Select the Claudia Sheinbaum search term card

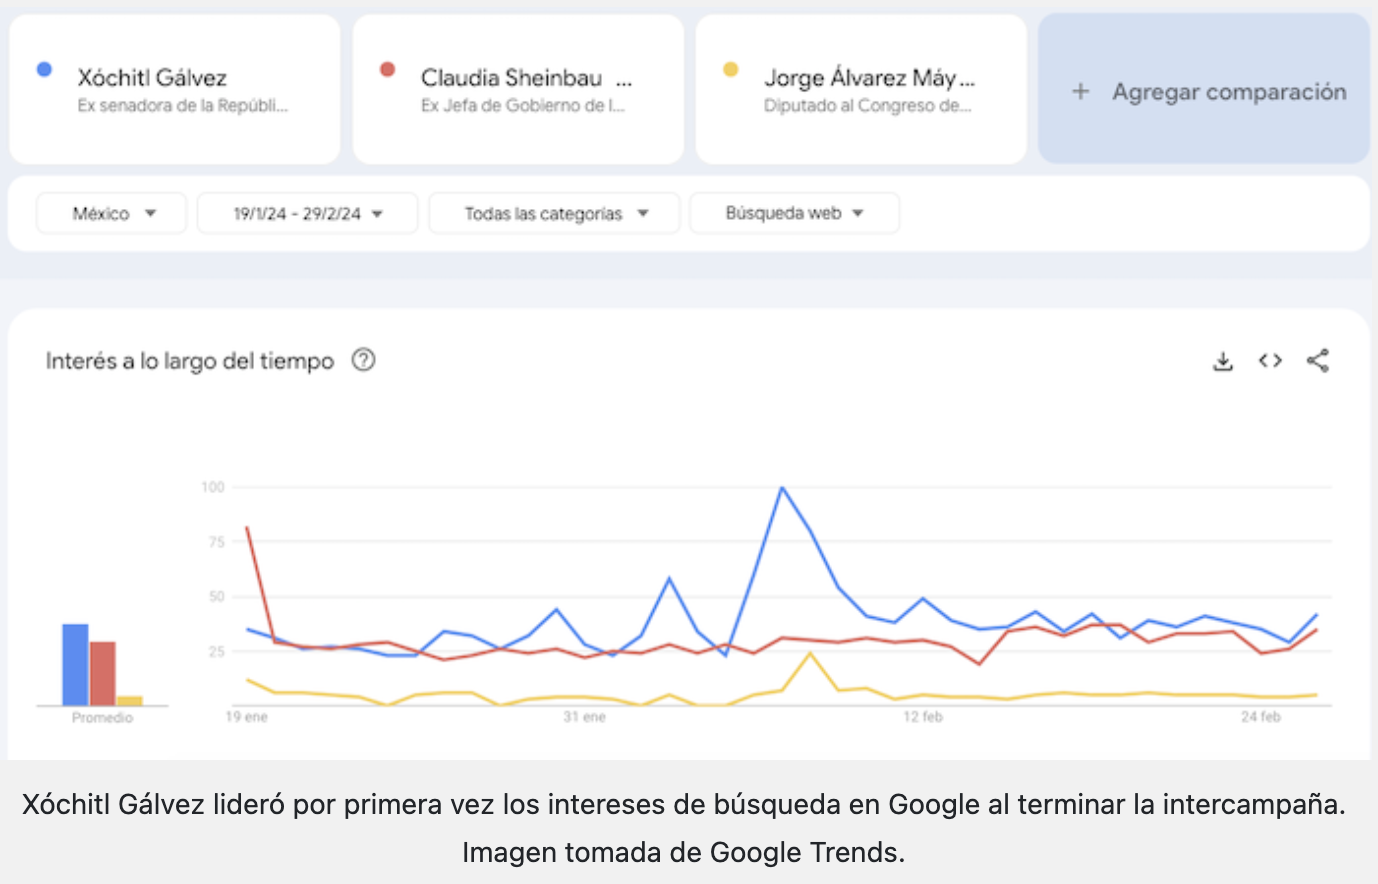click(x=518, y=89)
